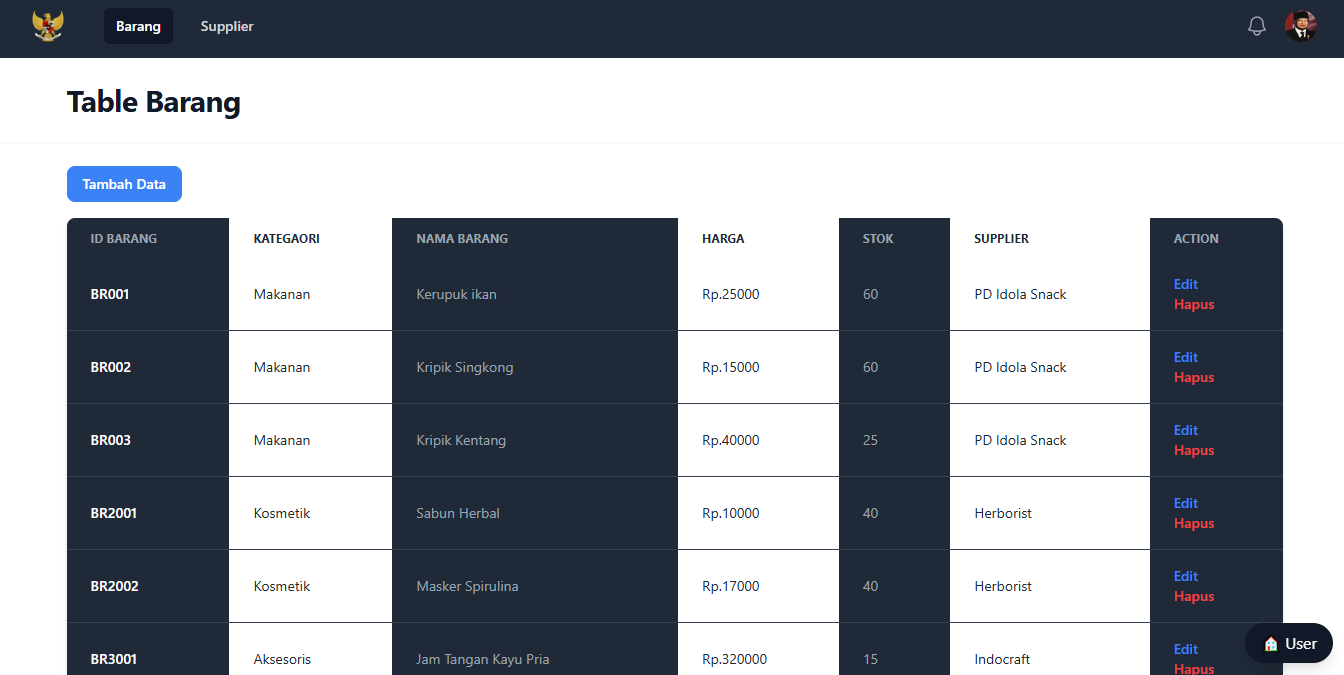
Task: Delete the BR001 row with Hapus
Action: (1193, 304)
